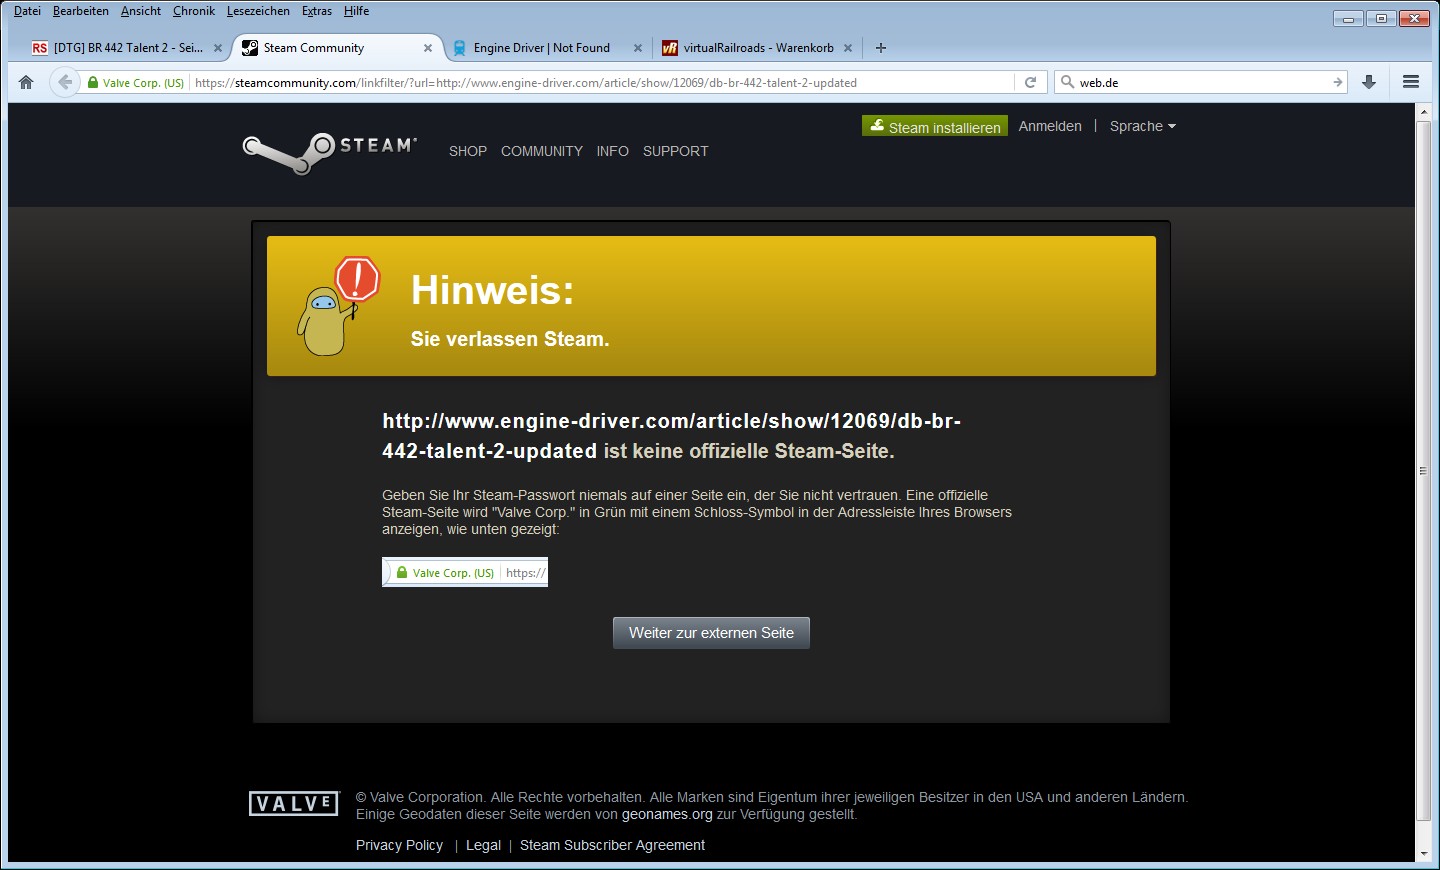
Task: Open the Extras menu
Action: 317,11
